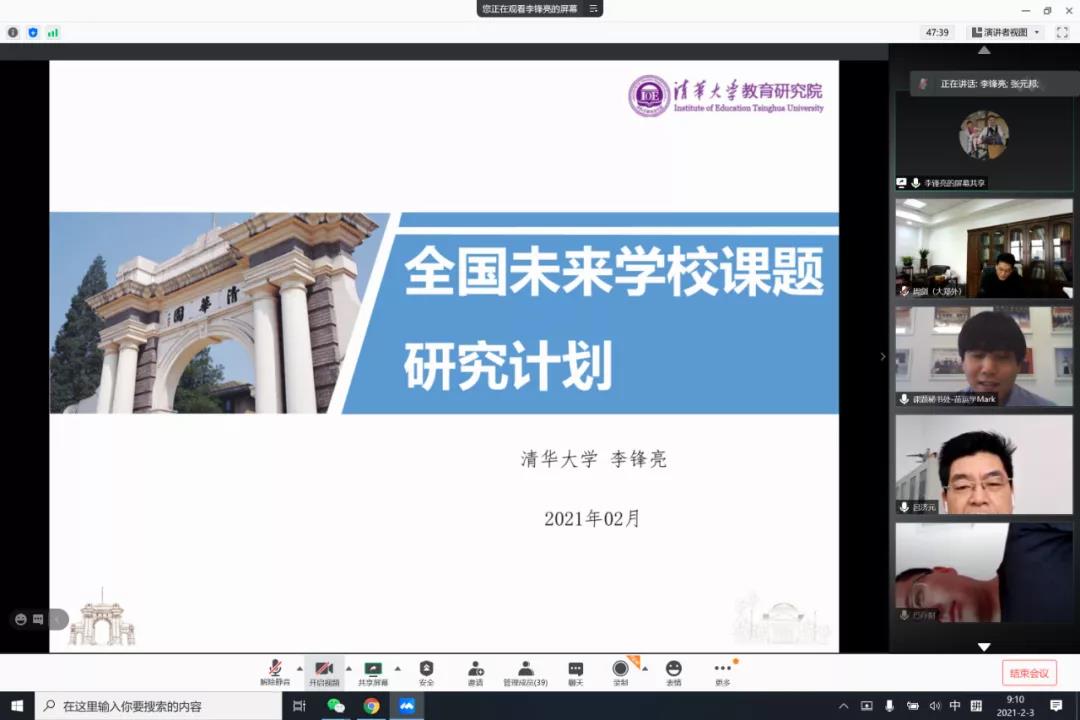The width and height of the screenshot is (1080, 720).
Task: Click chat bubble icon on floating left widget
Action: (x=38, y=619)
